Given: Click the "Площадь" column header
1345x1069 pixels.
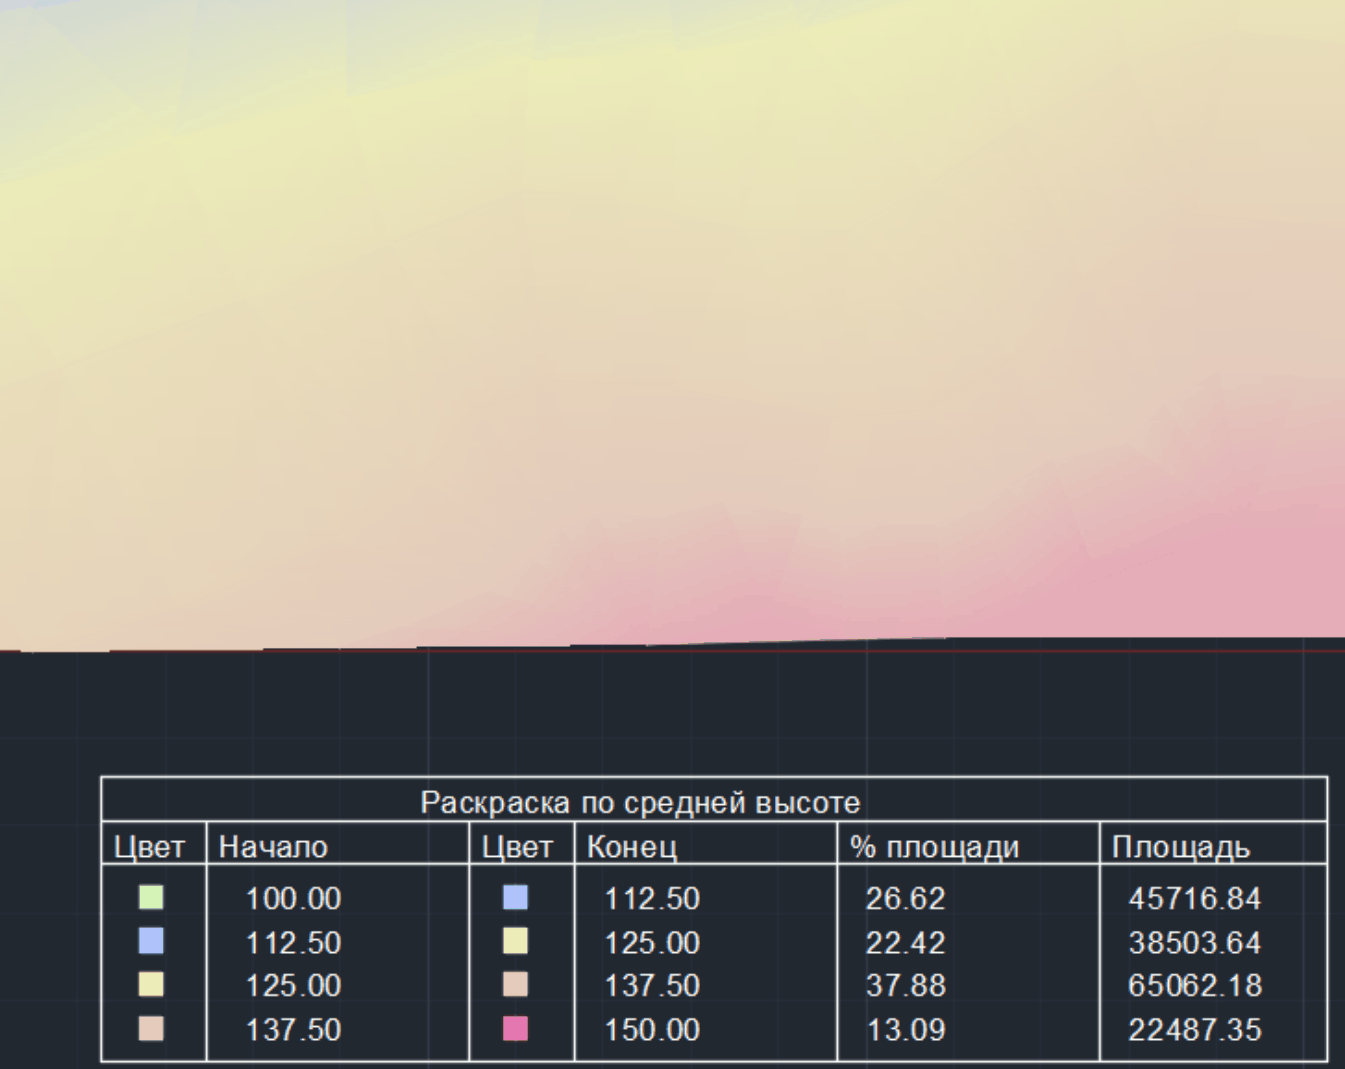Looking at the screenshot, I should tap(1180, 847).
